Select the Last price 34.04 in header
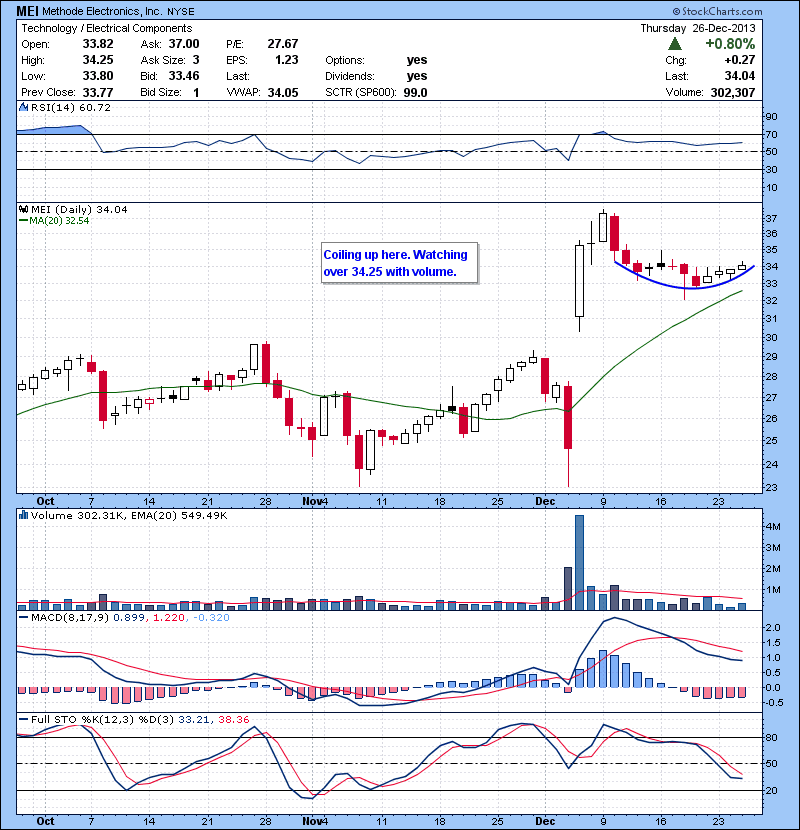Screen dimensions: 800x830 [x=740, y=76]
